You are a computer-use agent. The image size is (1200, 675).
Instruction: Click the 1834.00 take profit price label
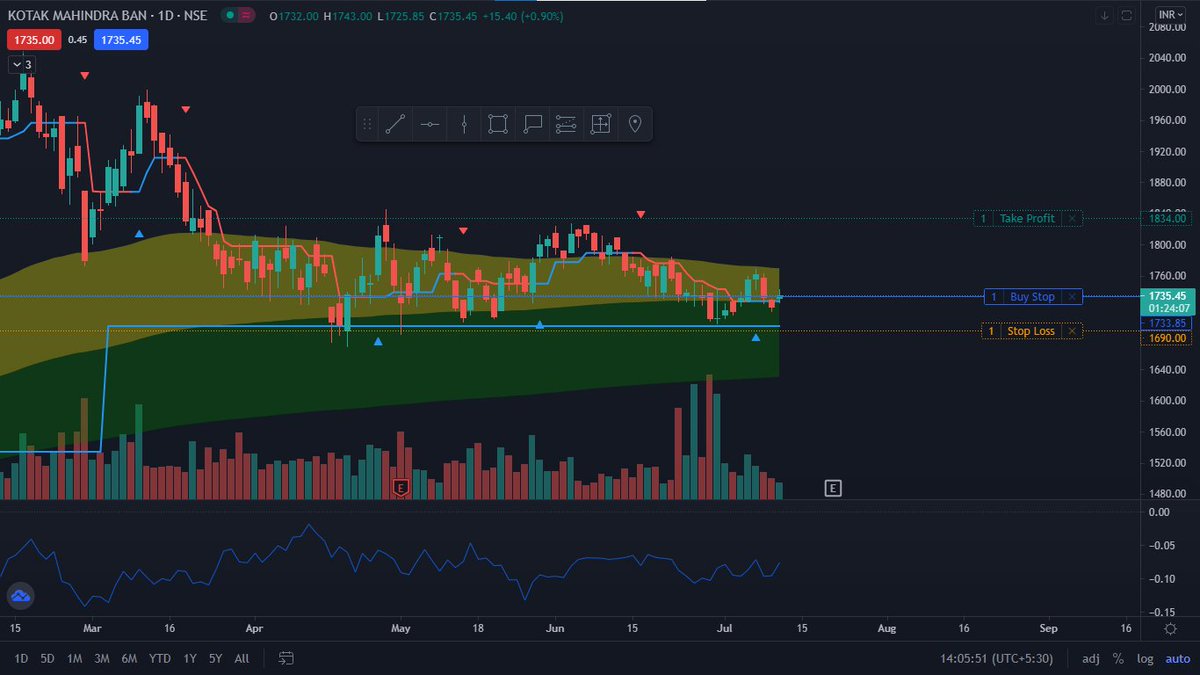click(x=1167, y=218)
